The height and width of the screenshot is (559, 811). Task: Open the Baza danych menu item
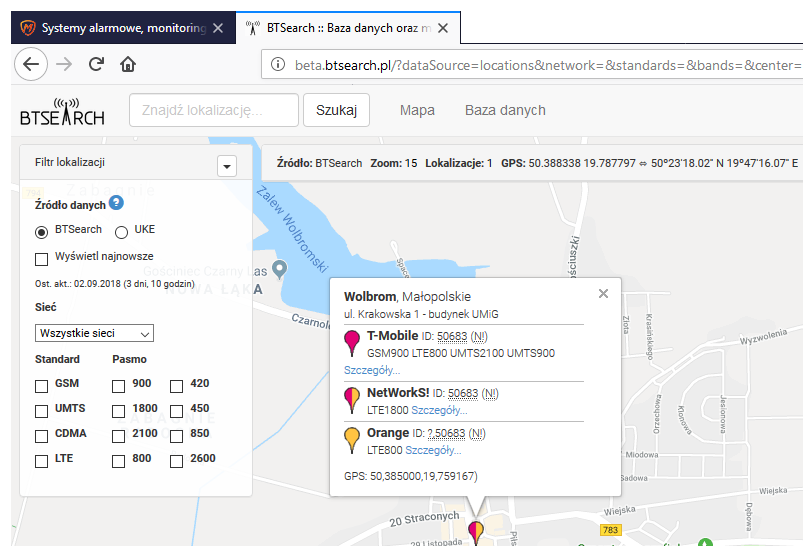(505, 110)
